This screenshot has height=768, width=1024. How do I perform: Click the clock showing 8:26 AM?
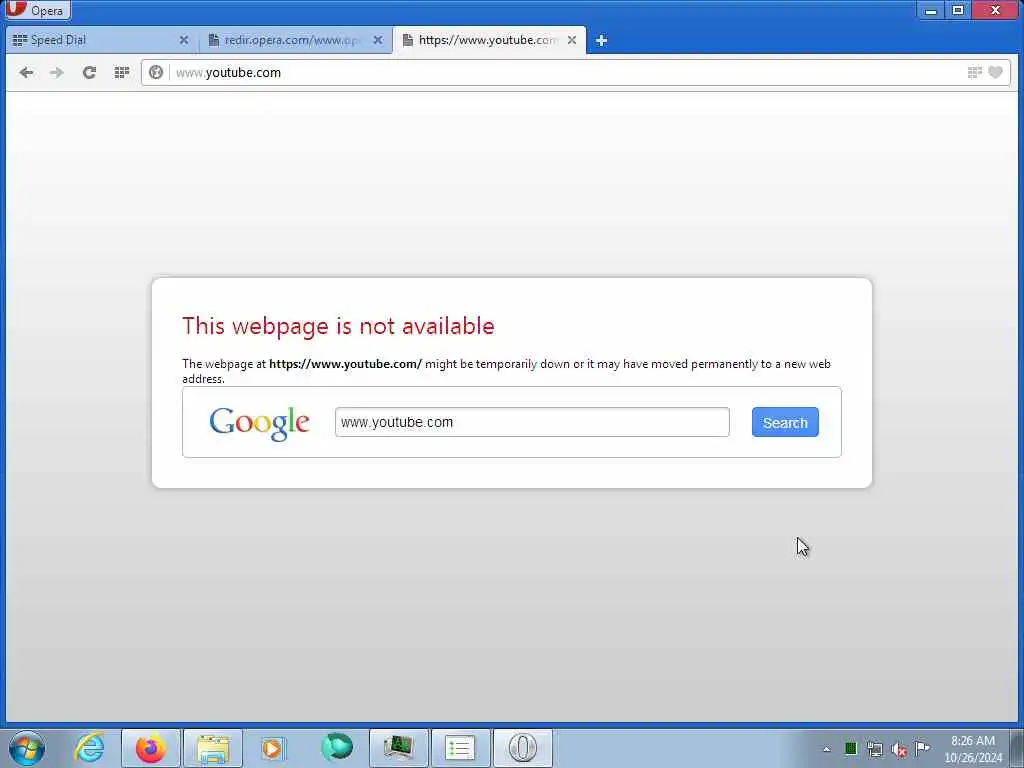point(972,748)
